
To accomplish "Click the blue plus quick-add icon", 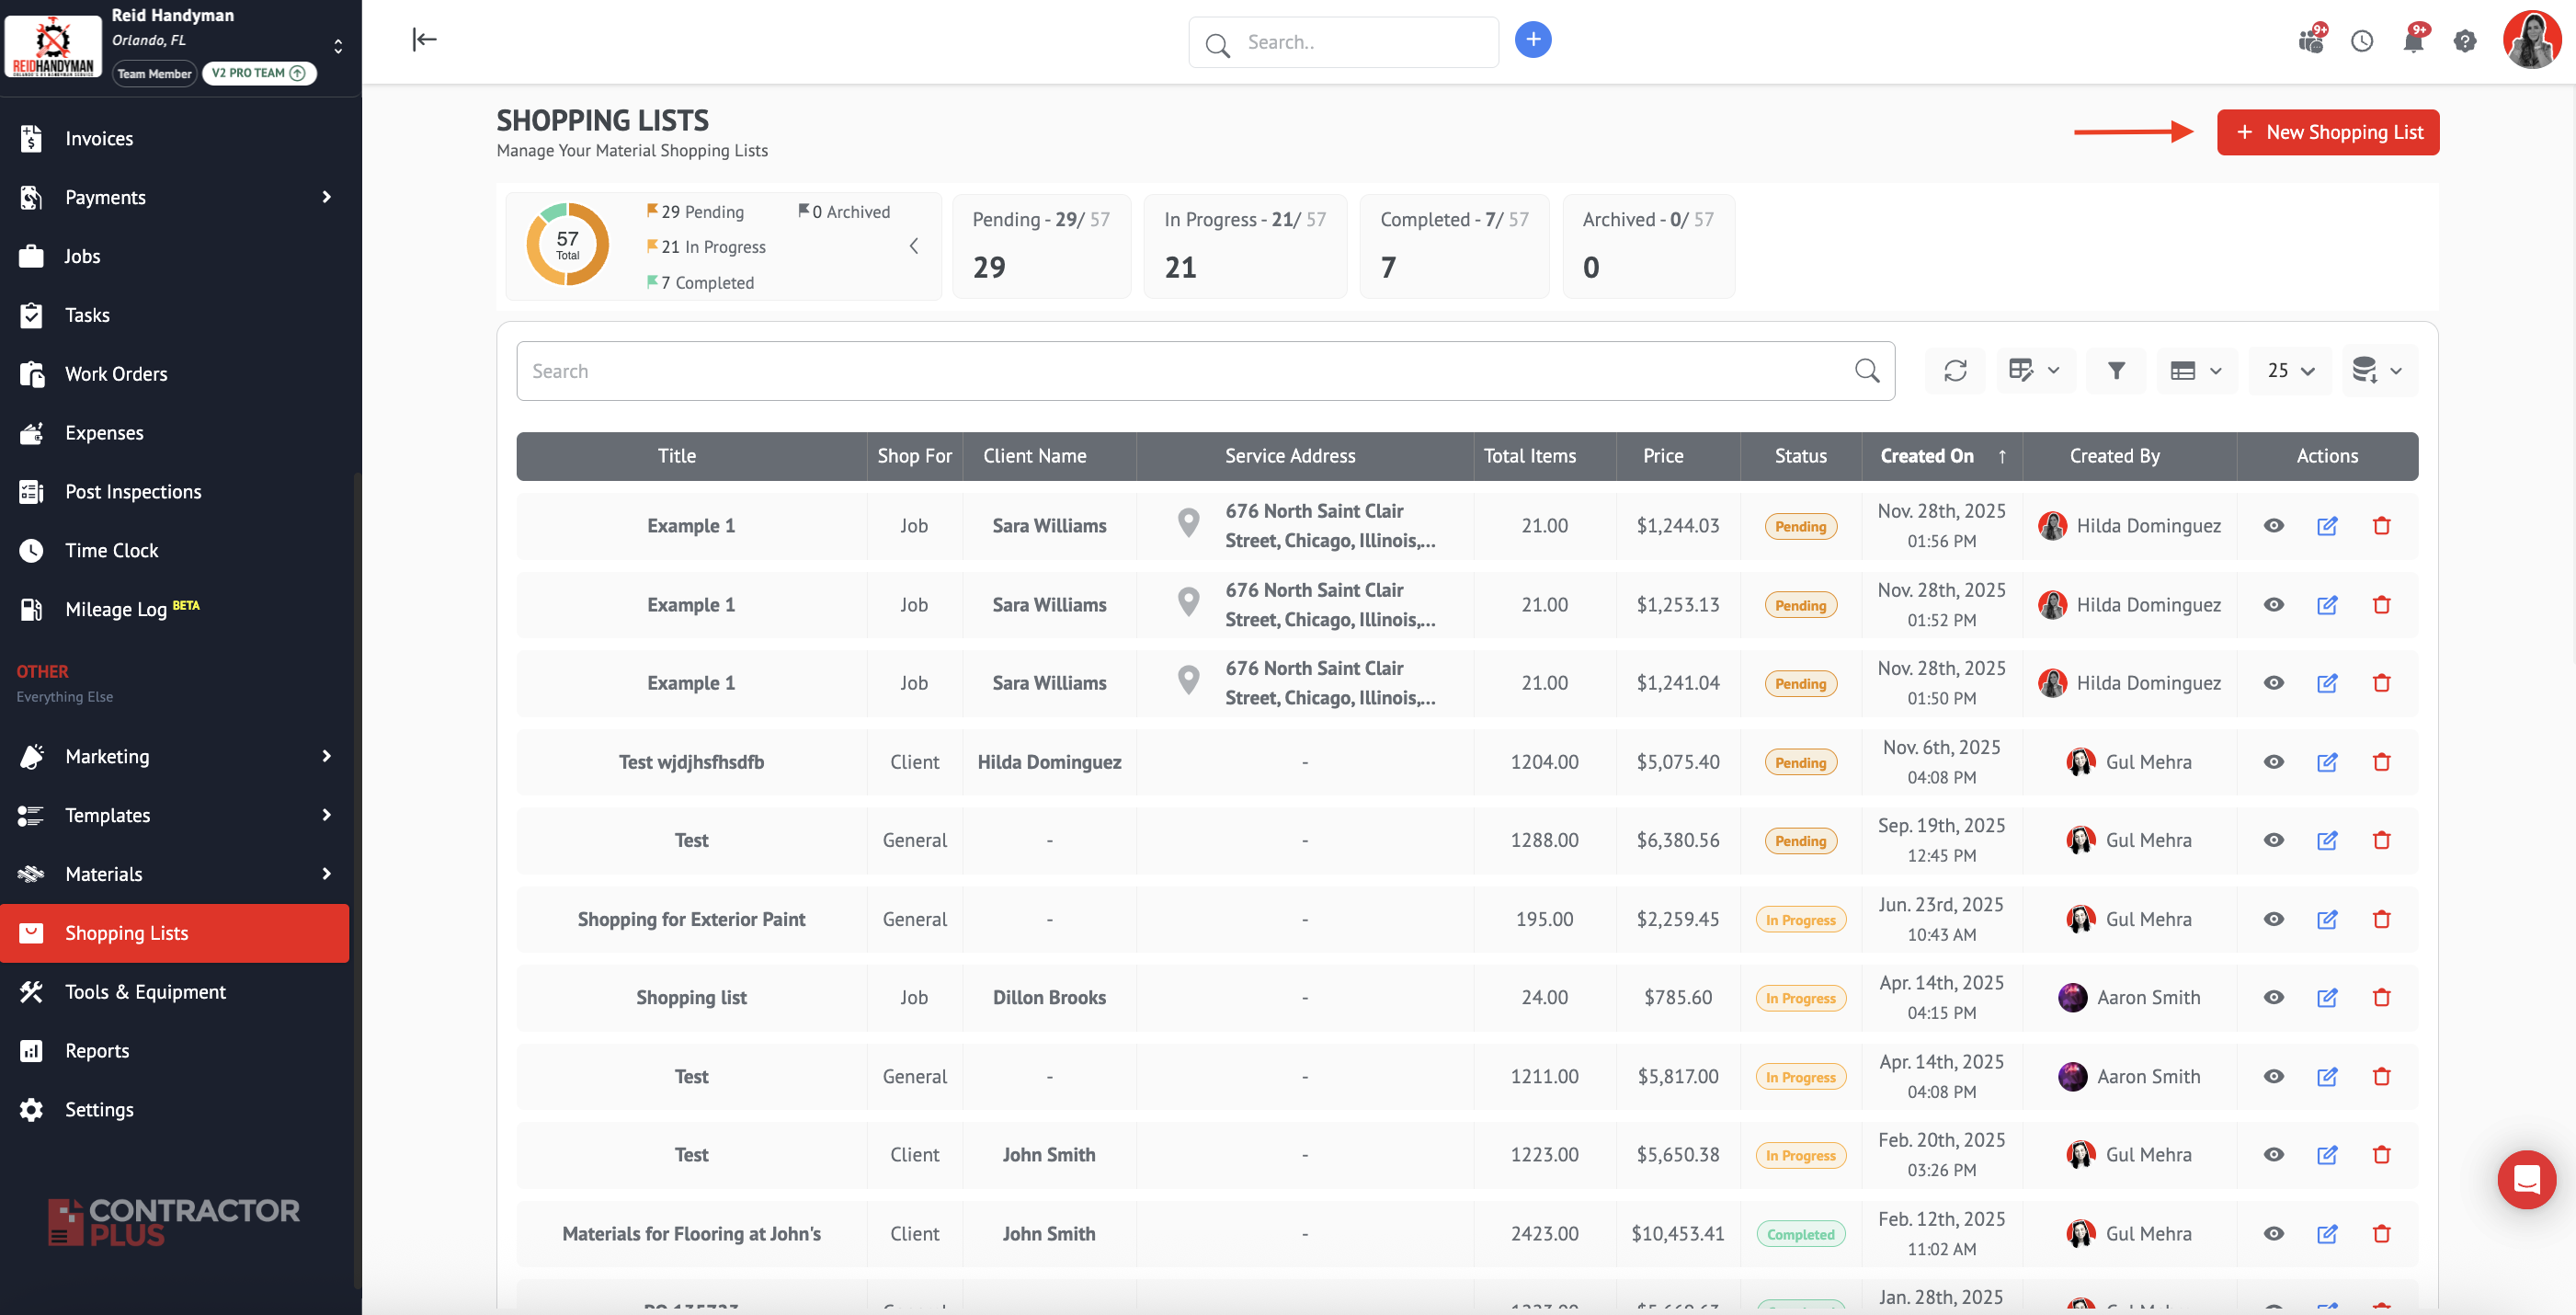I will (x=1532, y=40).
